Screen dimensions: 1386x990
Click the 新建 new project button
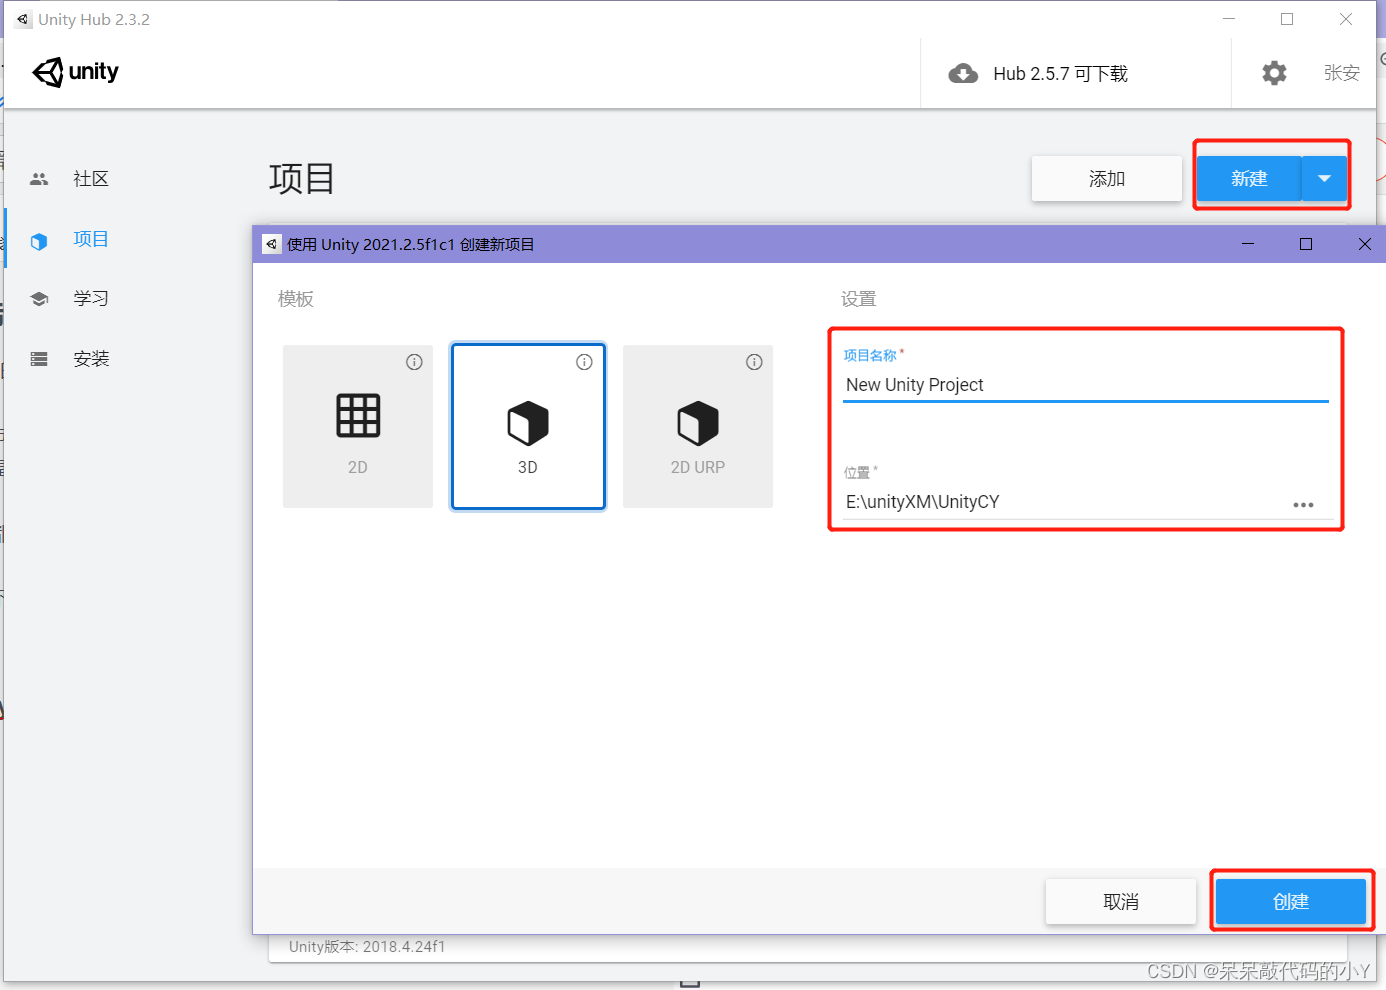(x=1249, y=179)
